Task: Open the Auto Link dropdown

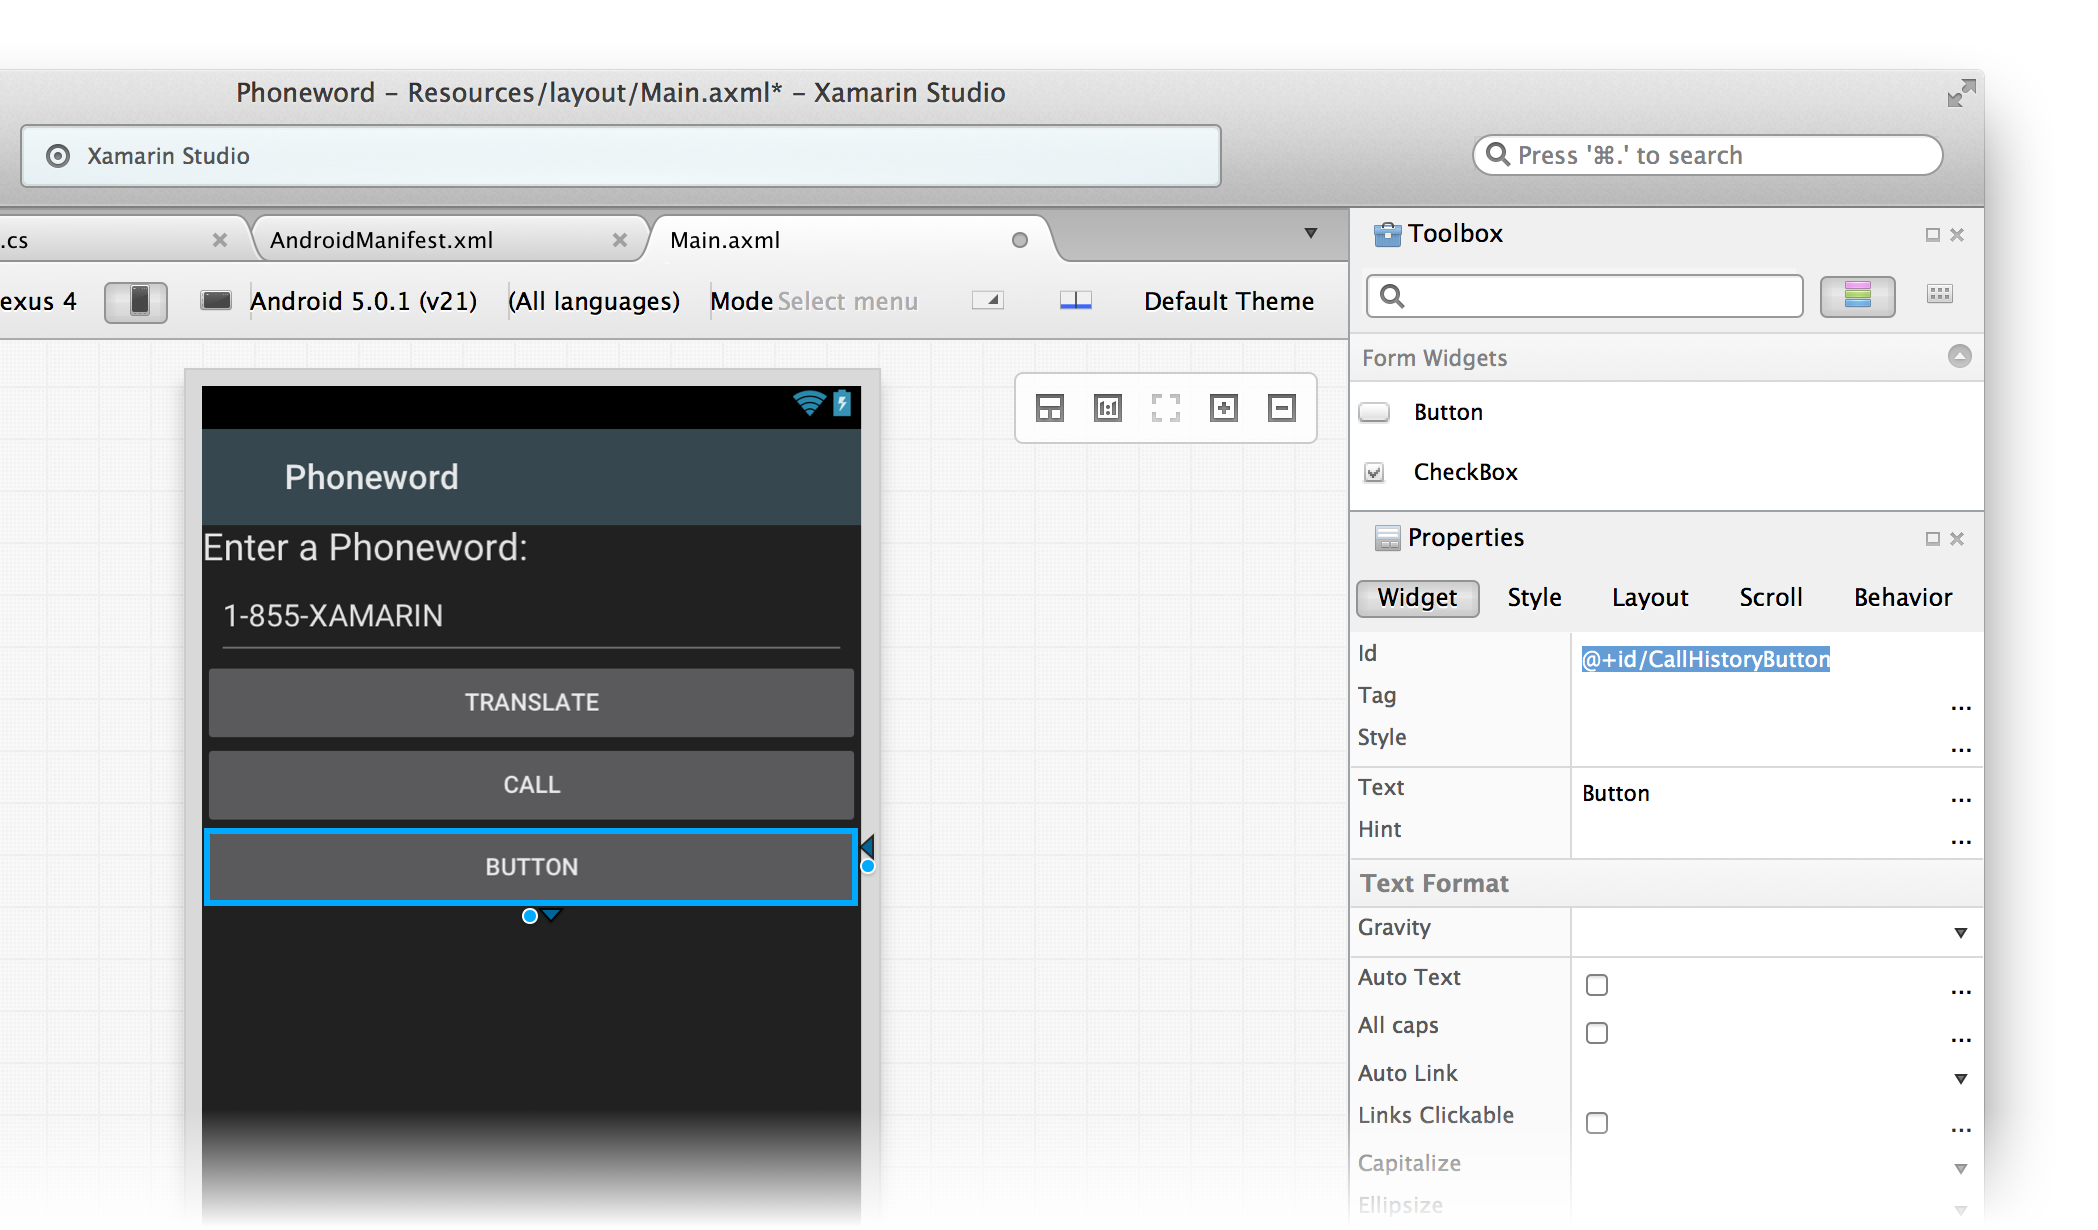Action: point(1960,1079)
